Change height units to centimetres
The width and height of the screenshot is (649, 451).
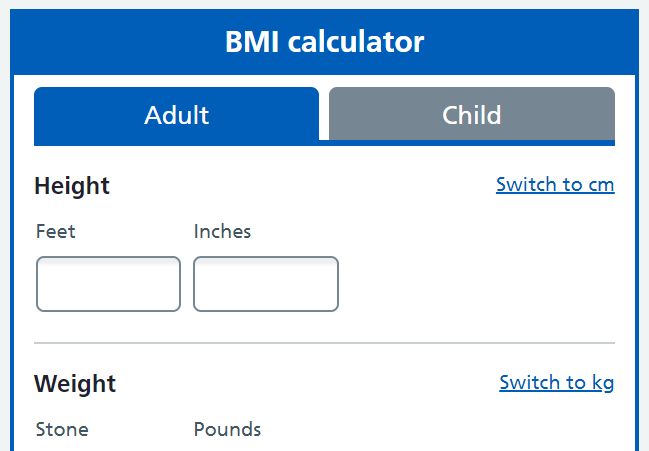click(555, 185)
